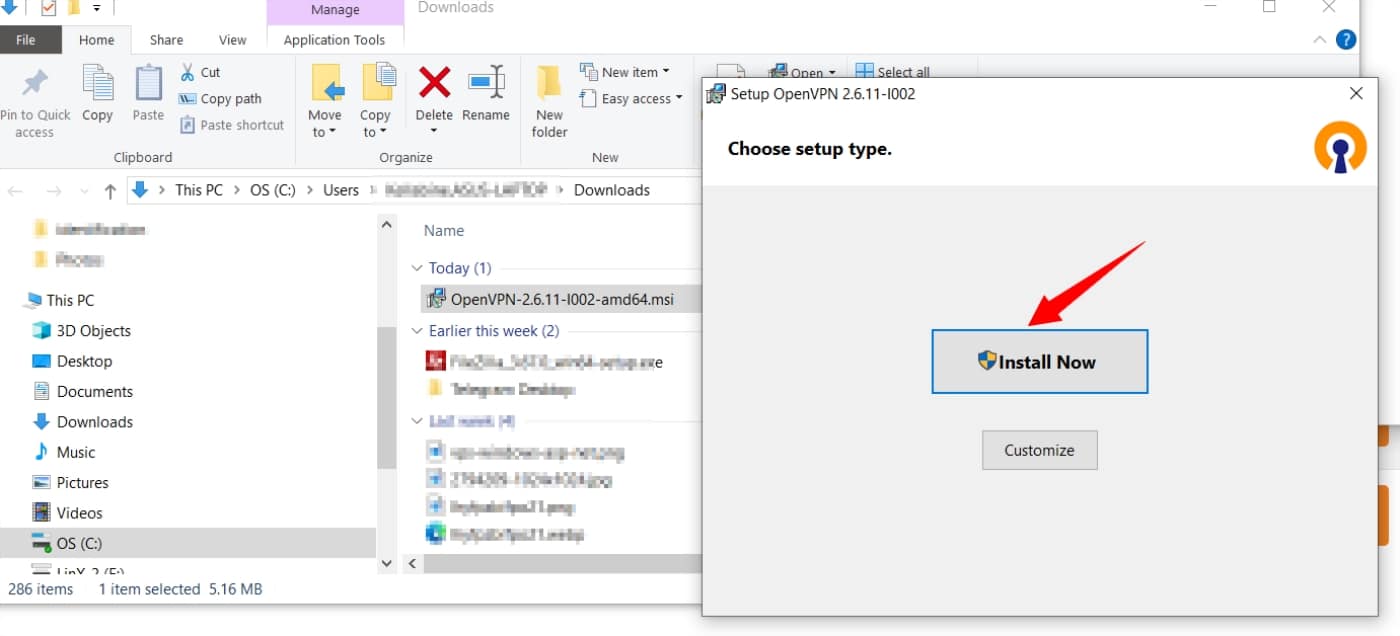This screenshot has height=636, width=1400.
Task: Select OS (C:) drive in navigation pane
Action: [188, 543]
